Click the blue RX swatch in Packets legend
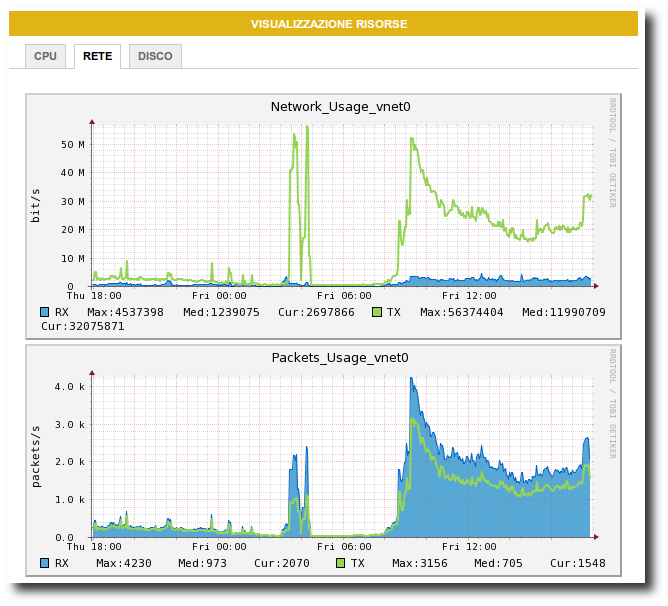 point(44,563)
